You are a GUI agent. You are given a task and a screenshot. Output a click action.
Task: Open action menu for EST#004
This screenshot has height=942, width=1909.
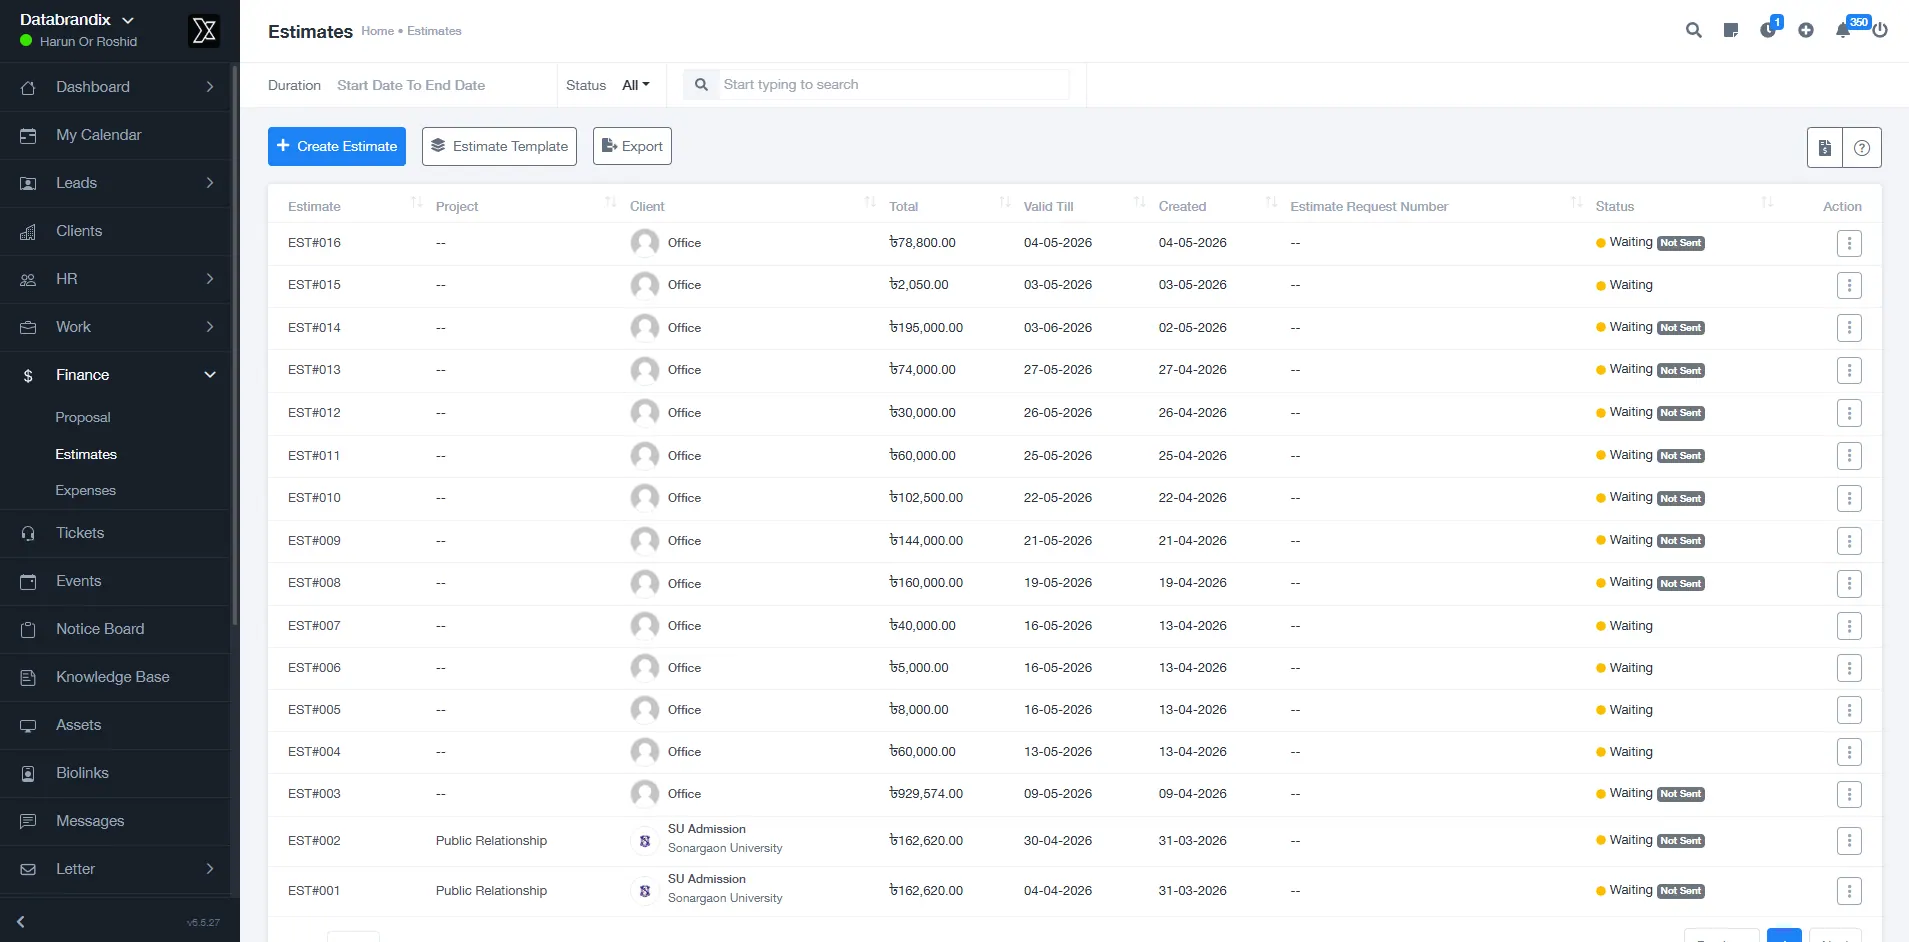pos(1849,752)
